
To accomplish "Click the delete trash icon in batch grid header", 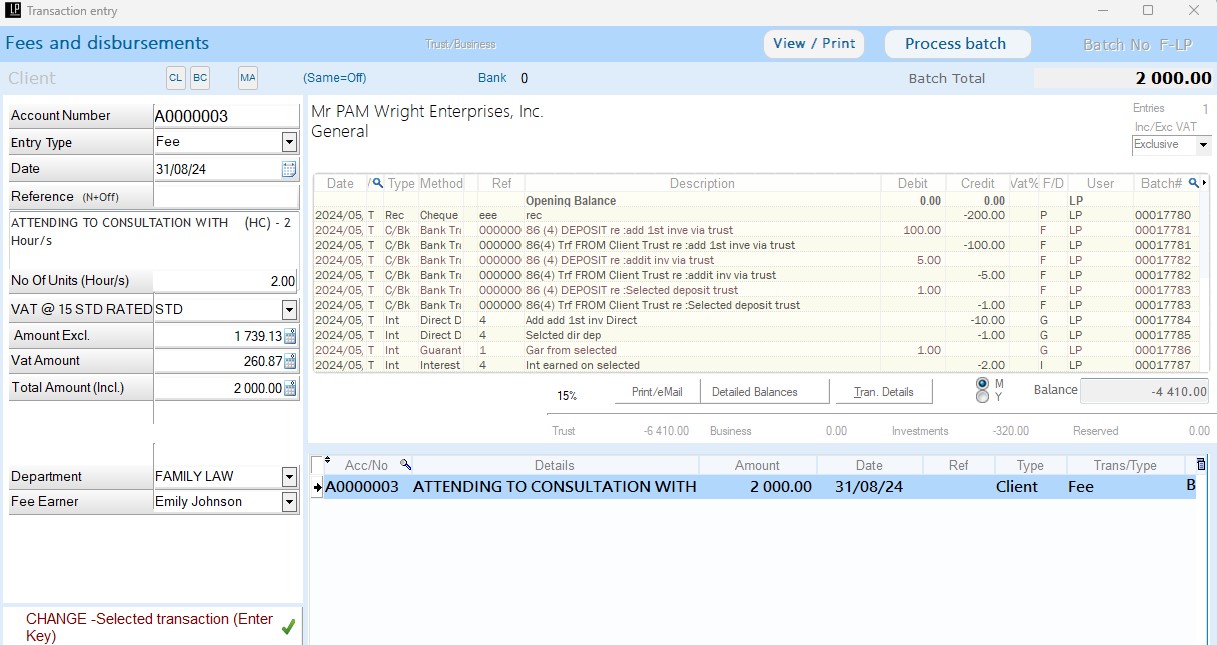I will click(x=1201, y=464).
